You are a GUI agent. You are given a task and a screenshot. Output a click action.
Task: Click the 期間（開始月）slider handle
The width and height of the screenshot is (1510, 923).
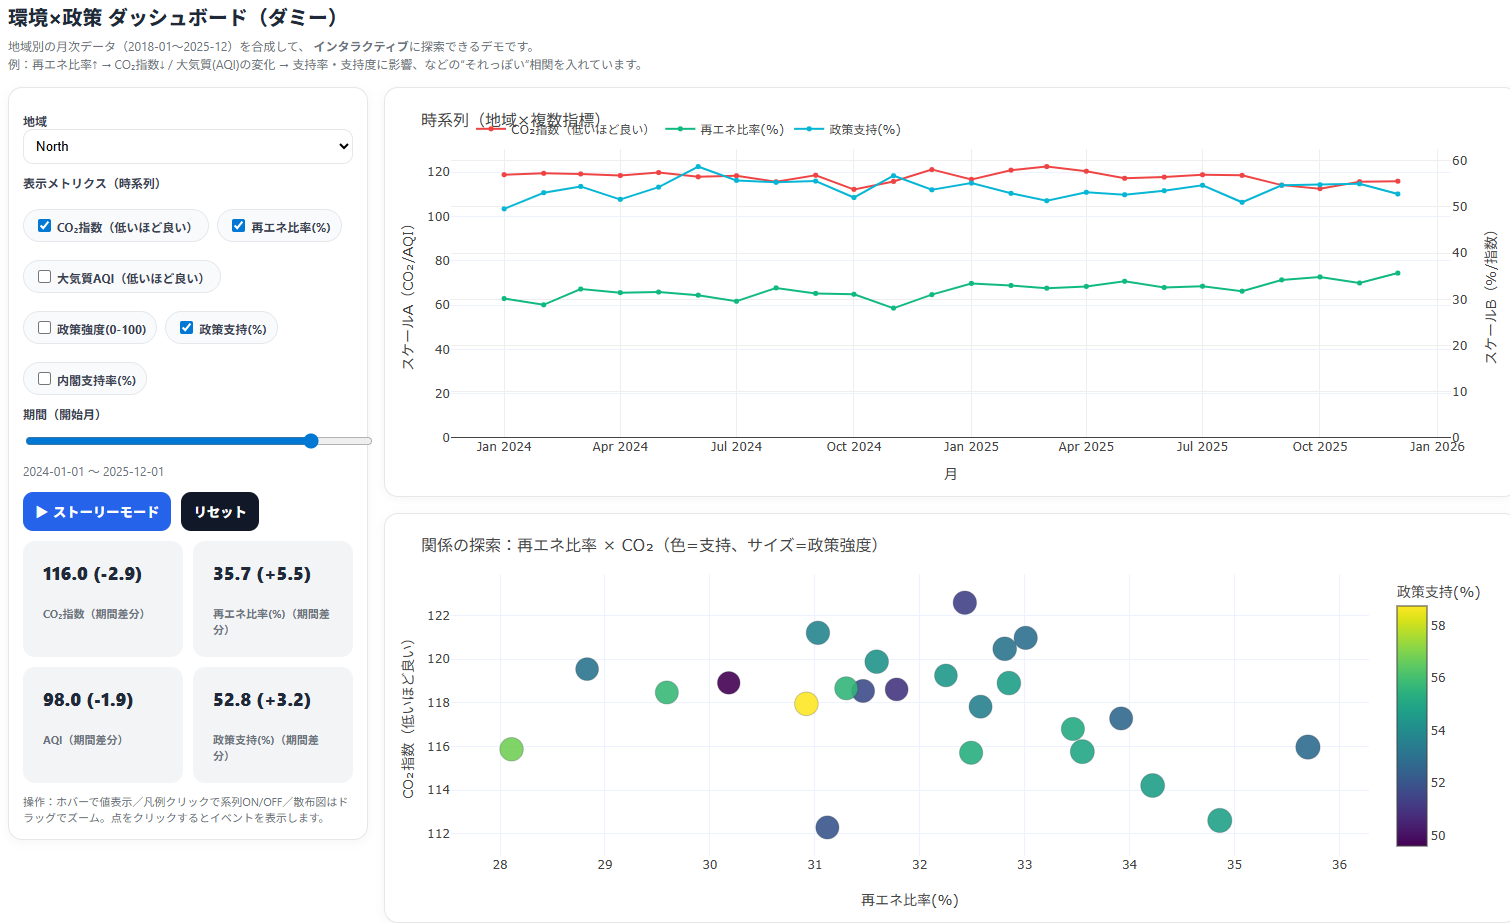[x=311, y=441]
